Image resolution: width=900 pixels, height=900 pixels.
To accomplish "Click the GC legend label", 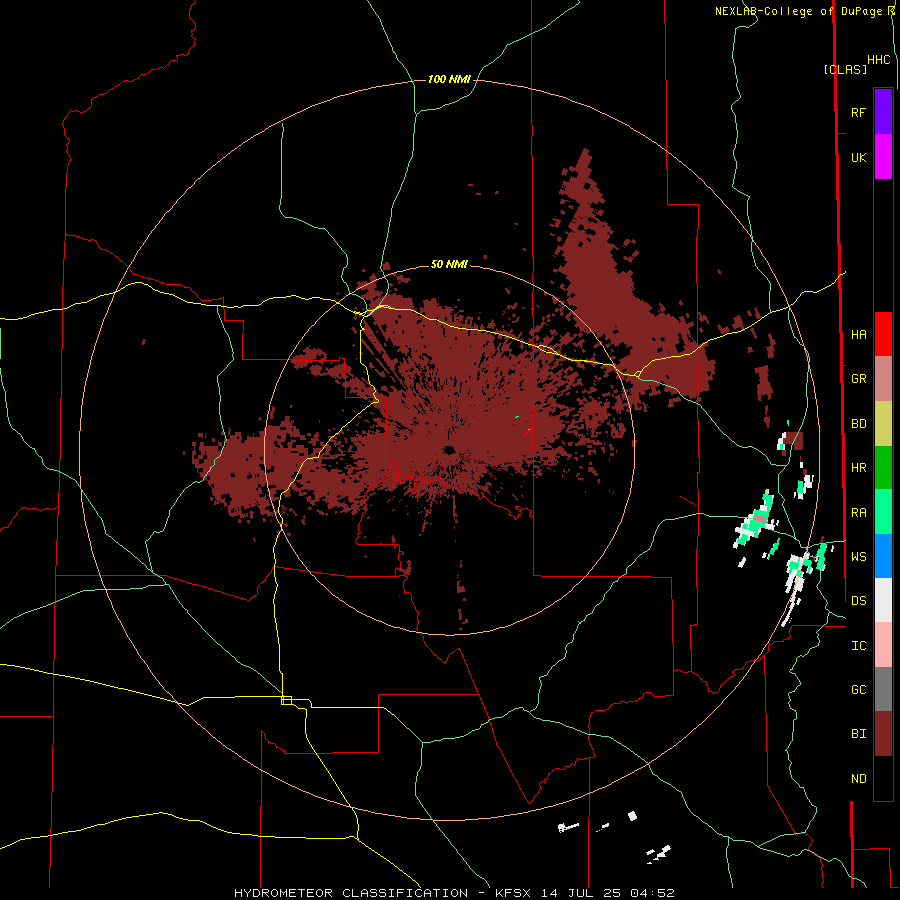I will pyautogui.click(x=858, y=690).
